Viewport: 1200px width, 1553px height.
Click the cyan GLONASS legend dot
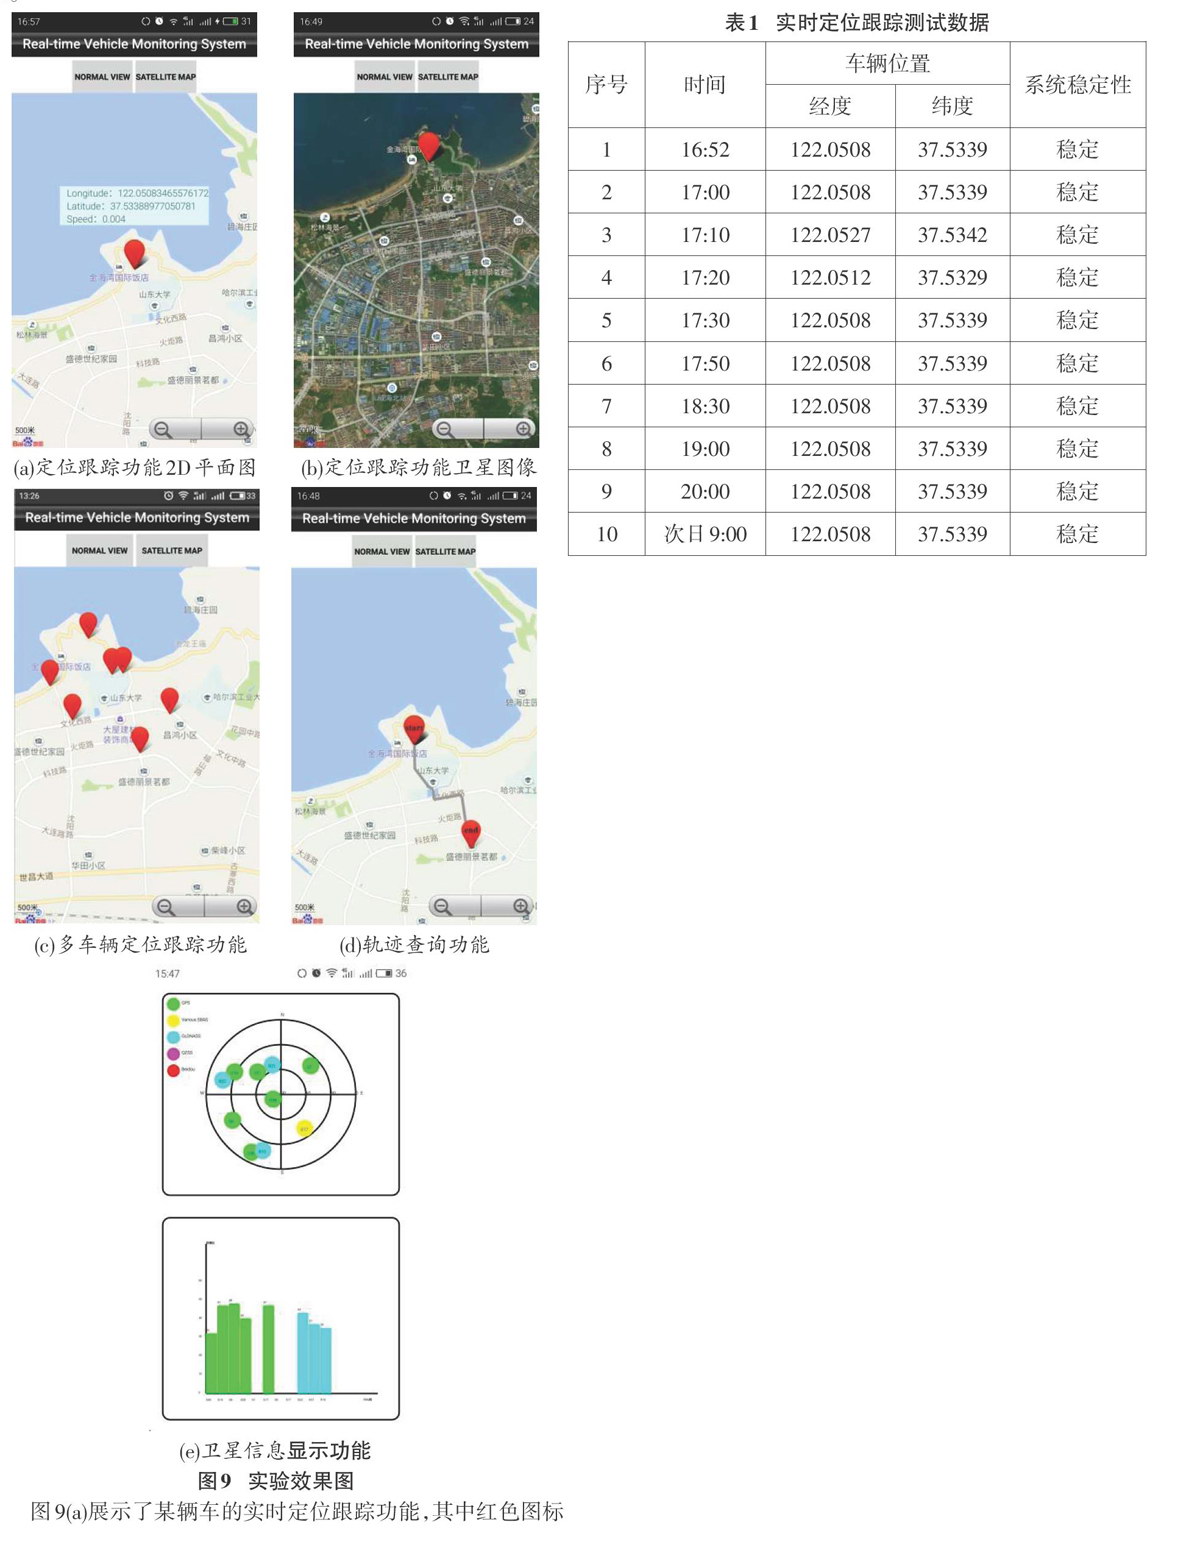pos(173,1037)
